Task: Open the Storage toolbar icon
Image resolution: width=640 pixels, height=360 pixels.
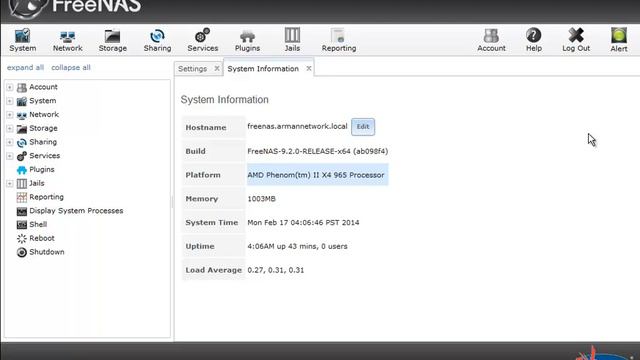Action: pyautogui.click(x=112, y=40)
